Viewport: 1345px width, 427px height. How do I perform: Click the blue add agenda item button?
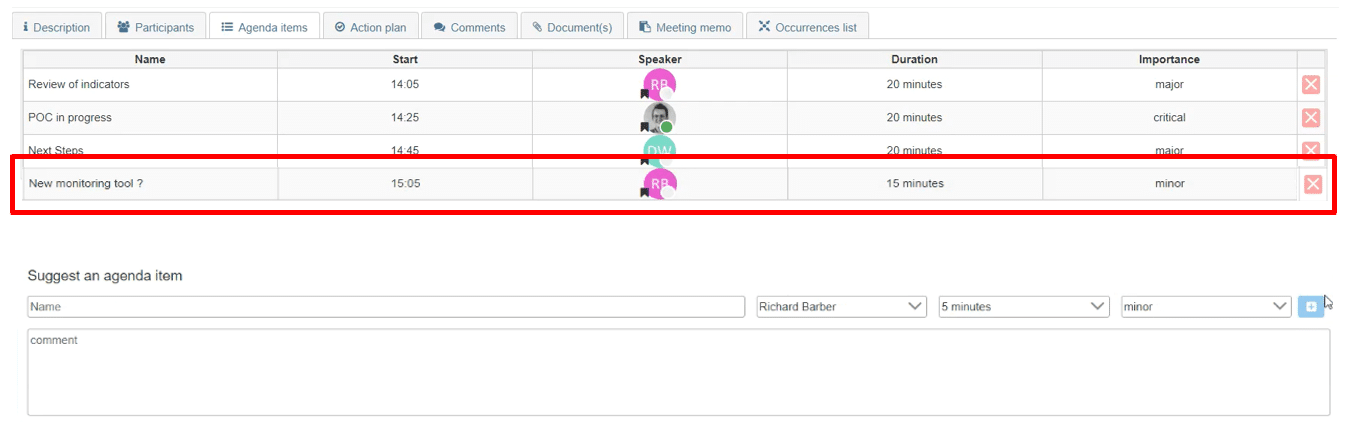pyautogui.click(x=1310, y=307)
